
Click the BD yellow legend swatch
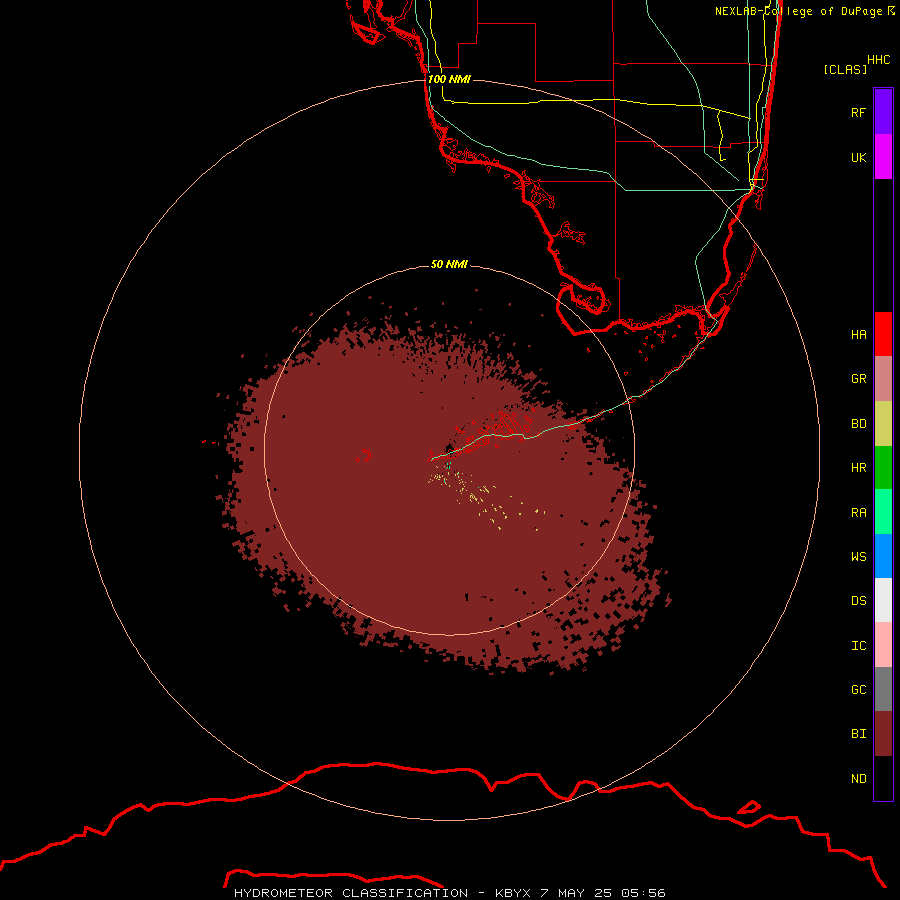pyautogui.click(x=883, y=424)
